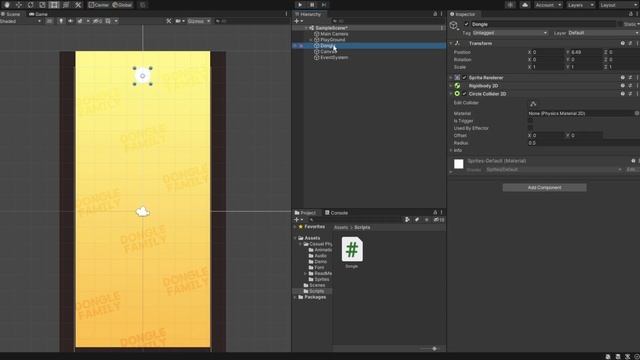Toggle pivot mode Center button
Viewport: 640px width, 360px height.
pyautogui.click(x=99, y=5)
